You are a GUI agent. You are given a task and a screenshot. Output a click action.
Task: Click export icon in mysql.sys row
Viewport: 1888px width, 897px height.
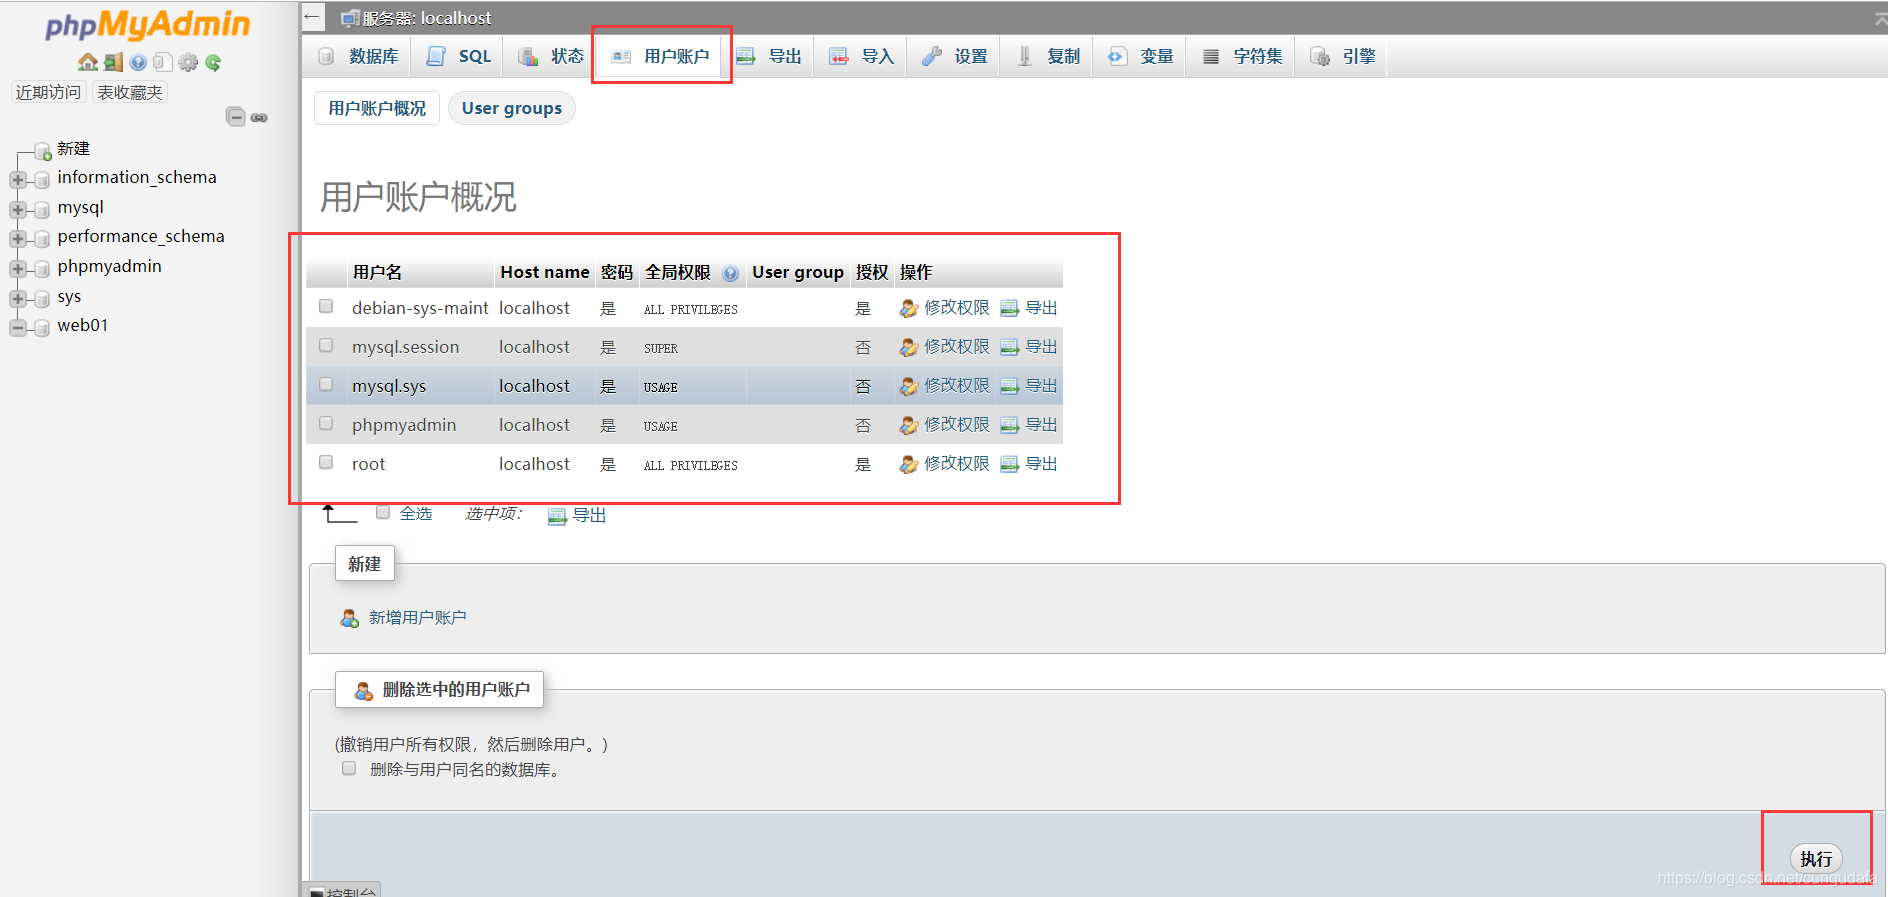pyautogui.click(x=1010, y=386)
